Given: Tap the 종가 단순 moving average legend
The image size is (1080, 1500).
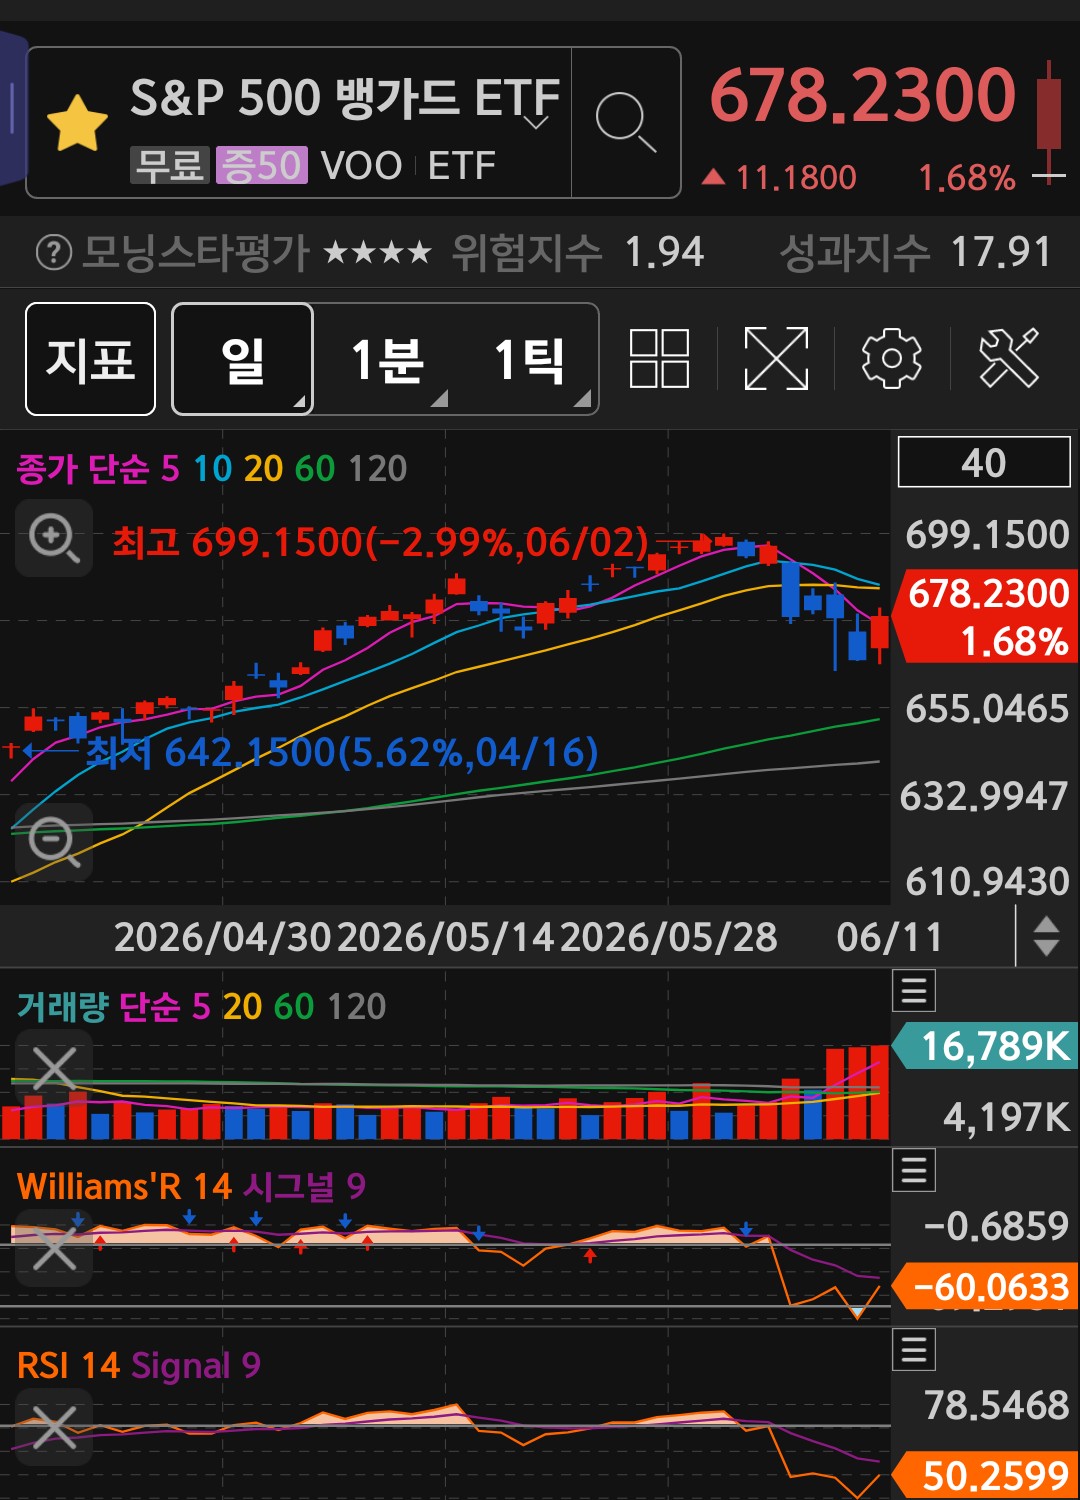Looking at the screenshot, I should (212, 468).
